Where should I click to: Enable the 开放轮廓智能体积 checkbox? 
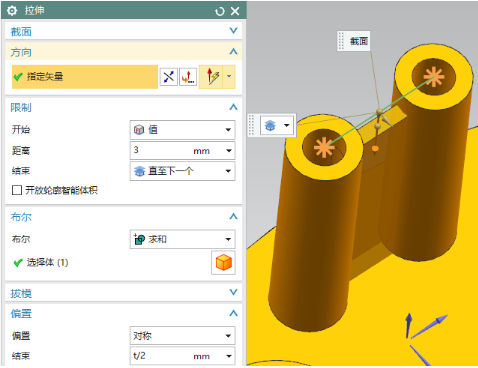(17, 190)
